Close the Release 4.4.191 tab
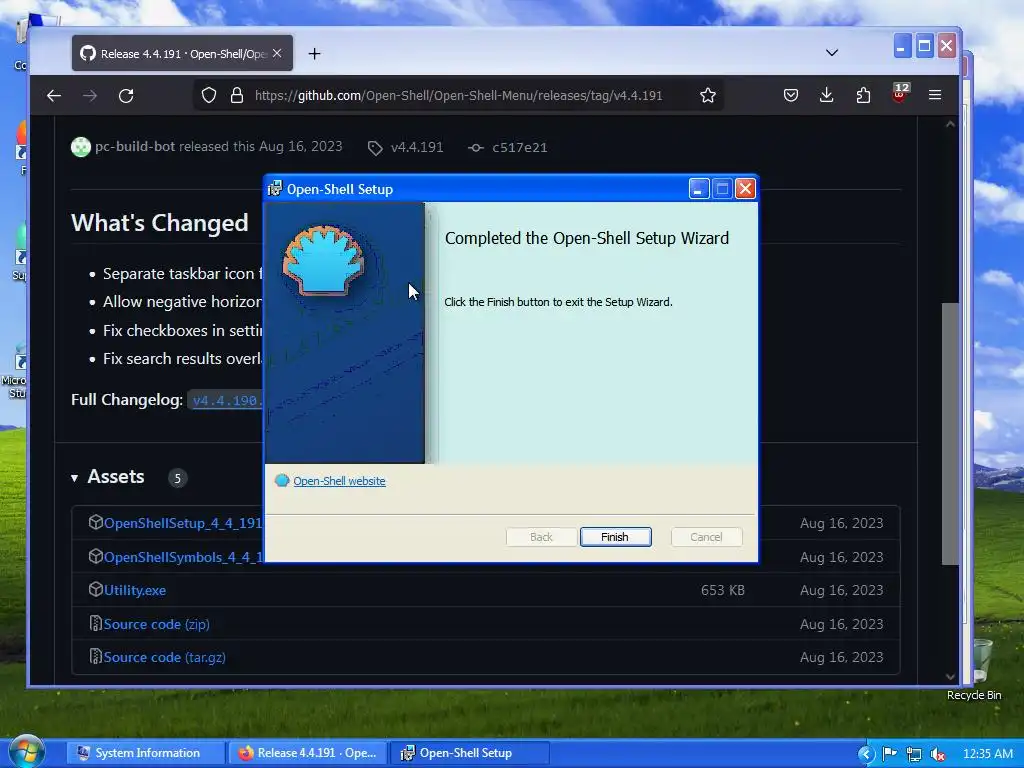 pyautogui.click(x=277, y=54)
